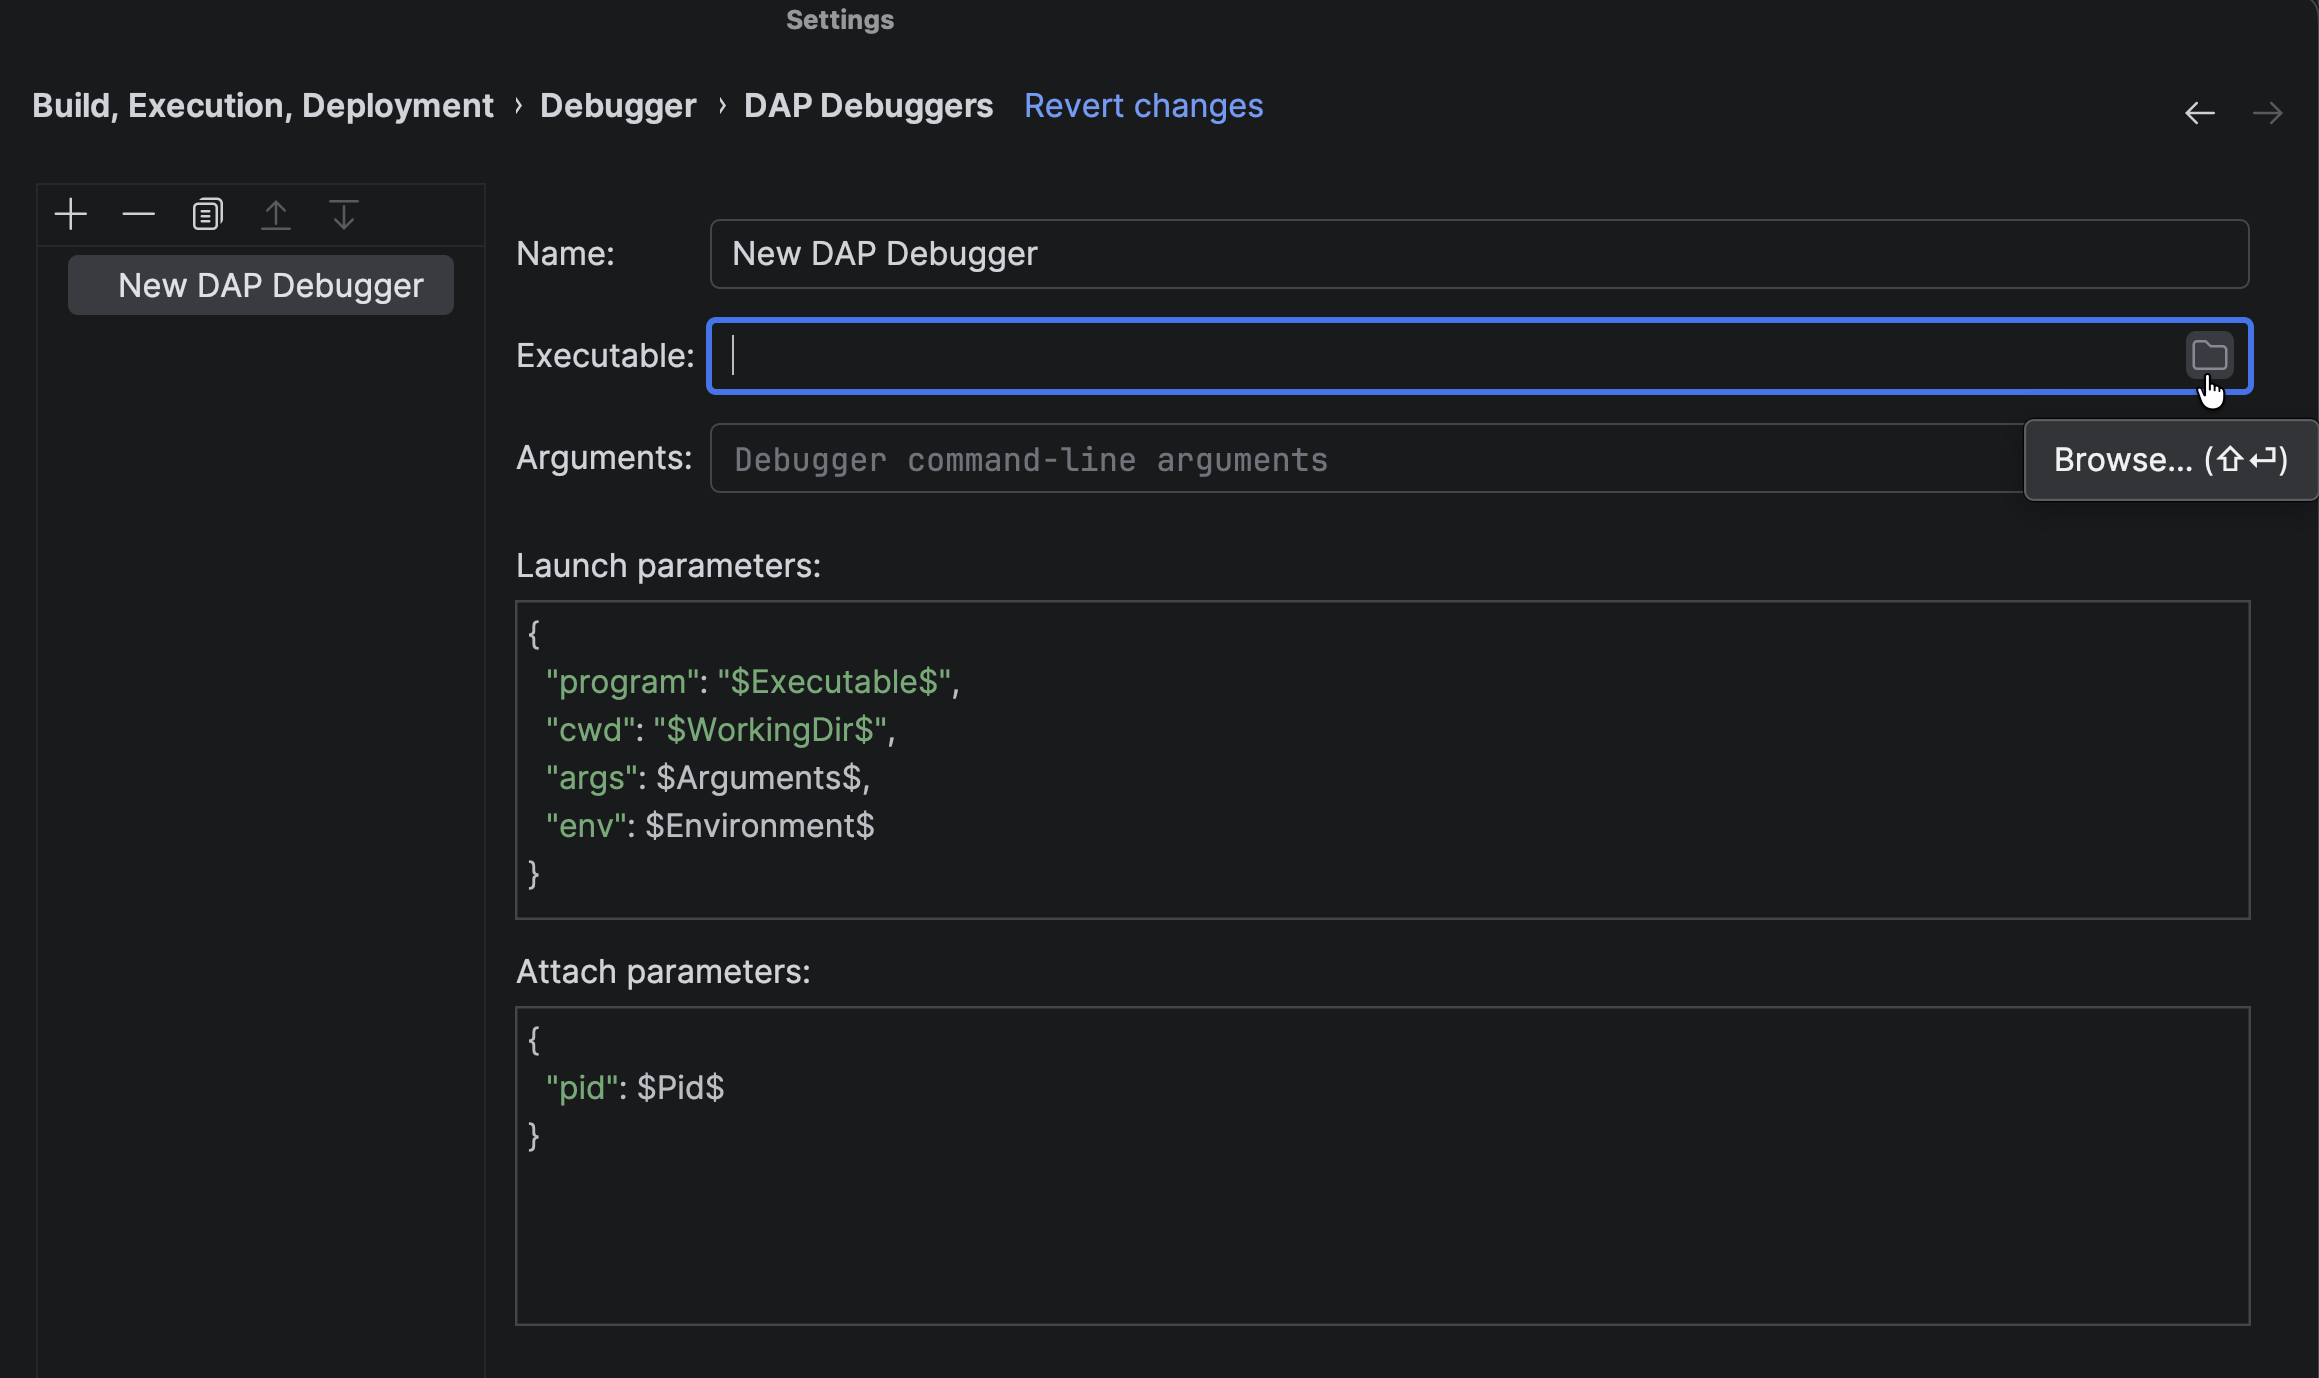2319x1378 pixels.
Task: Remove the selected debugger
Action: point(138,214)
